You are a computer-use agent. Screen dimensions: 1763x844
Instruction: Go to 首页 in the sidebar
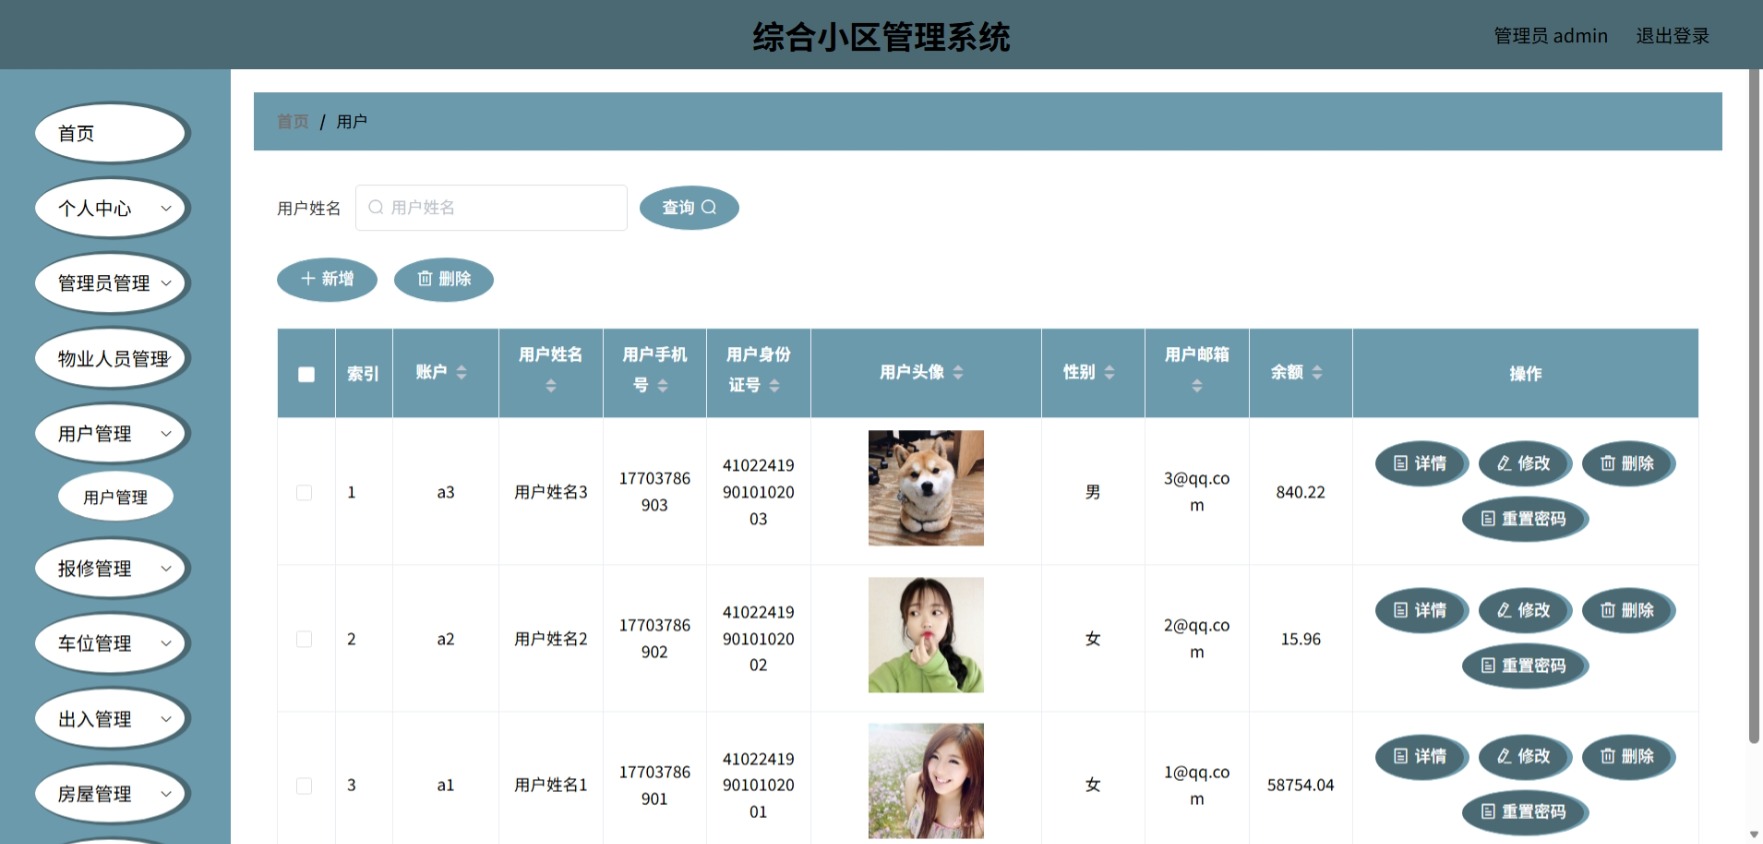(112, 133)
